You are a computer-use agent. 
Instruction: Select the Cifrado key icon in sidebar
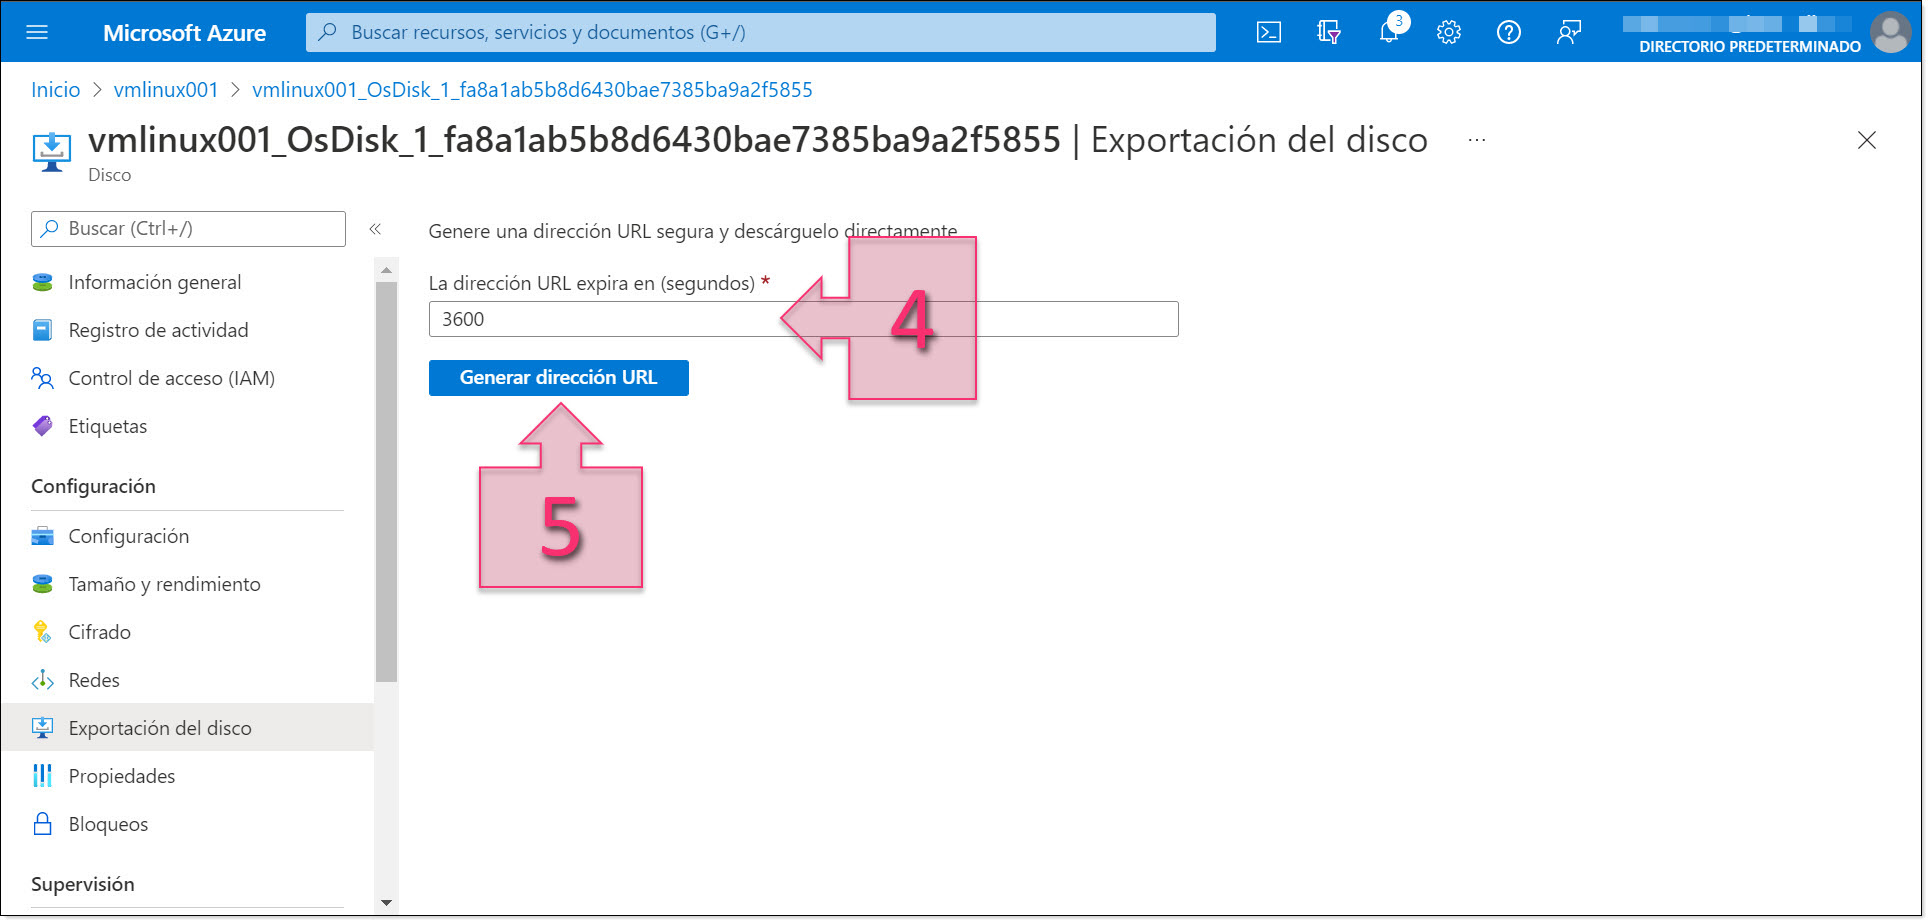42,631
